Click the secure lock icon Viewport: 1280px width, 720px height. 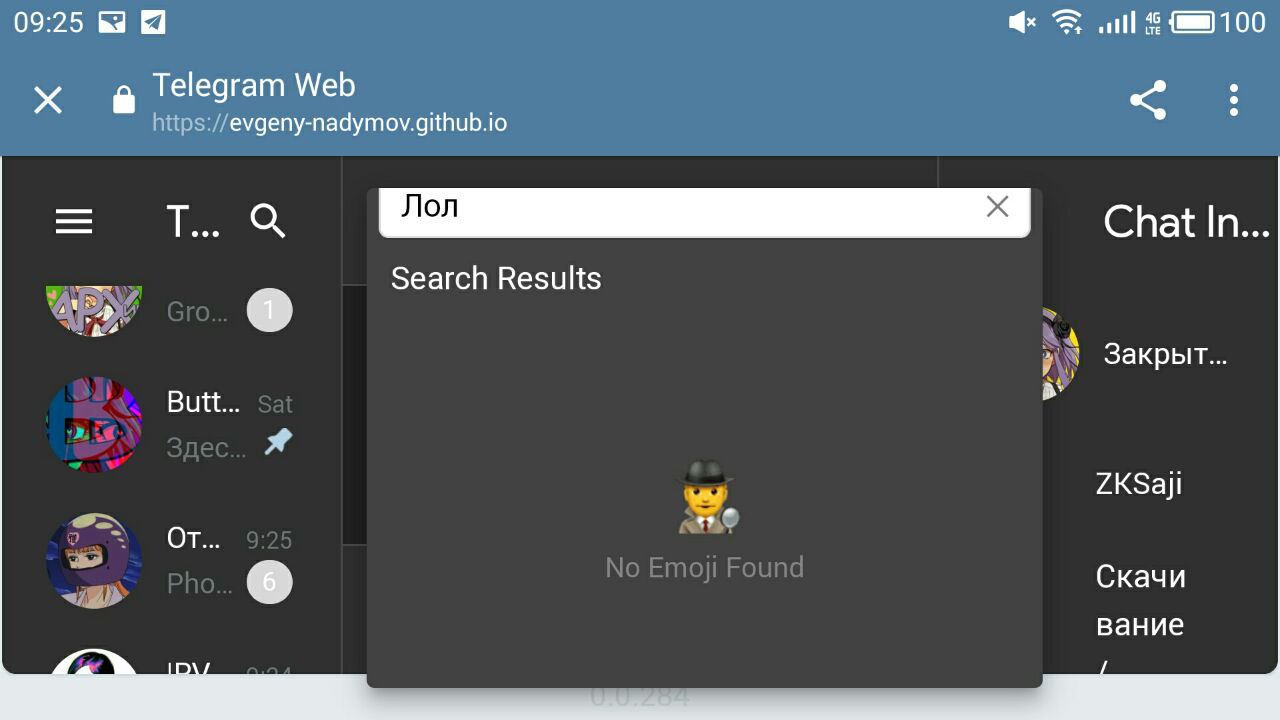click(x=124, y=100)
